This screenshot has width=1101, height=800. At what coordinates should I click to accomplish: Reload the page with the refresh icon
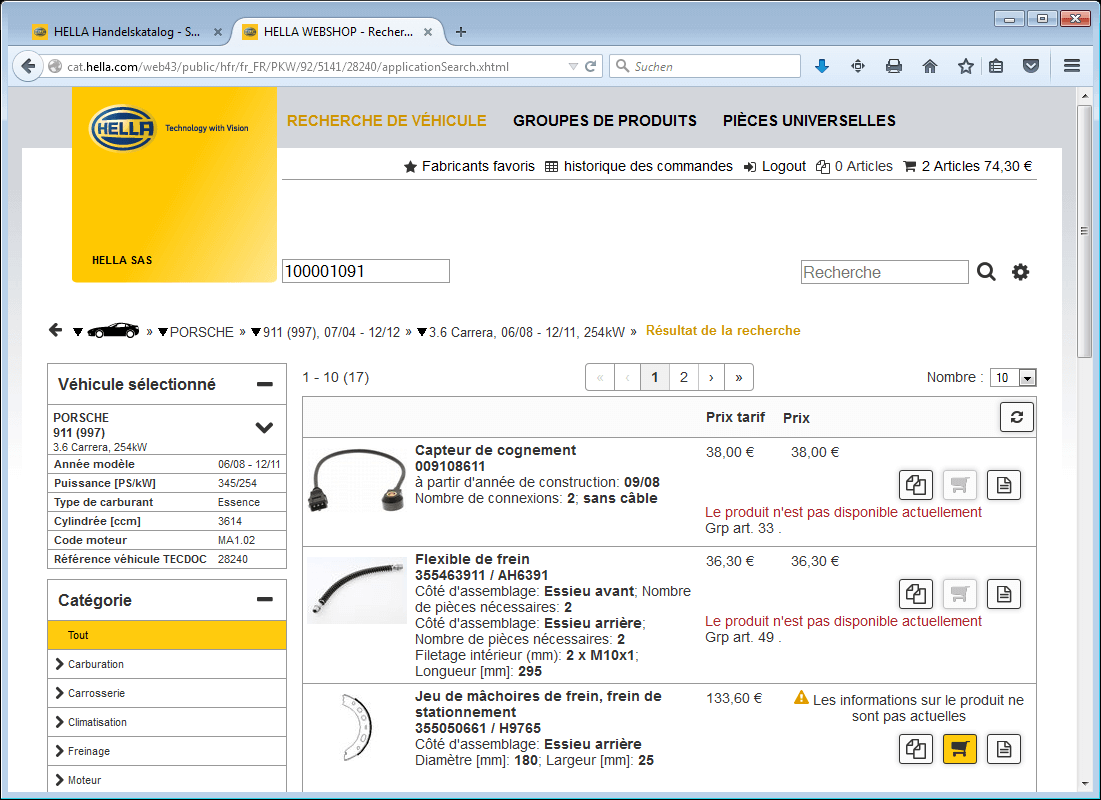click(591, 67)
